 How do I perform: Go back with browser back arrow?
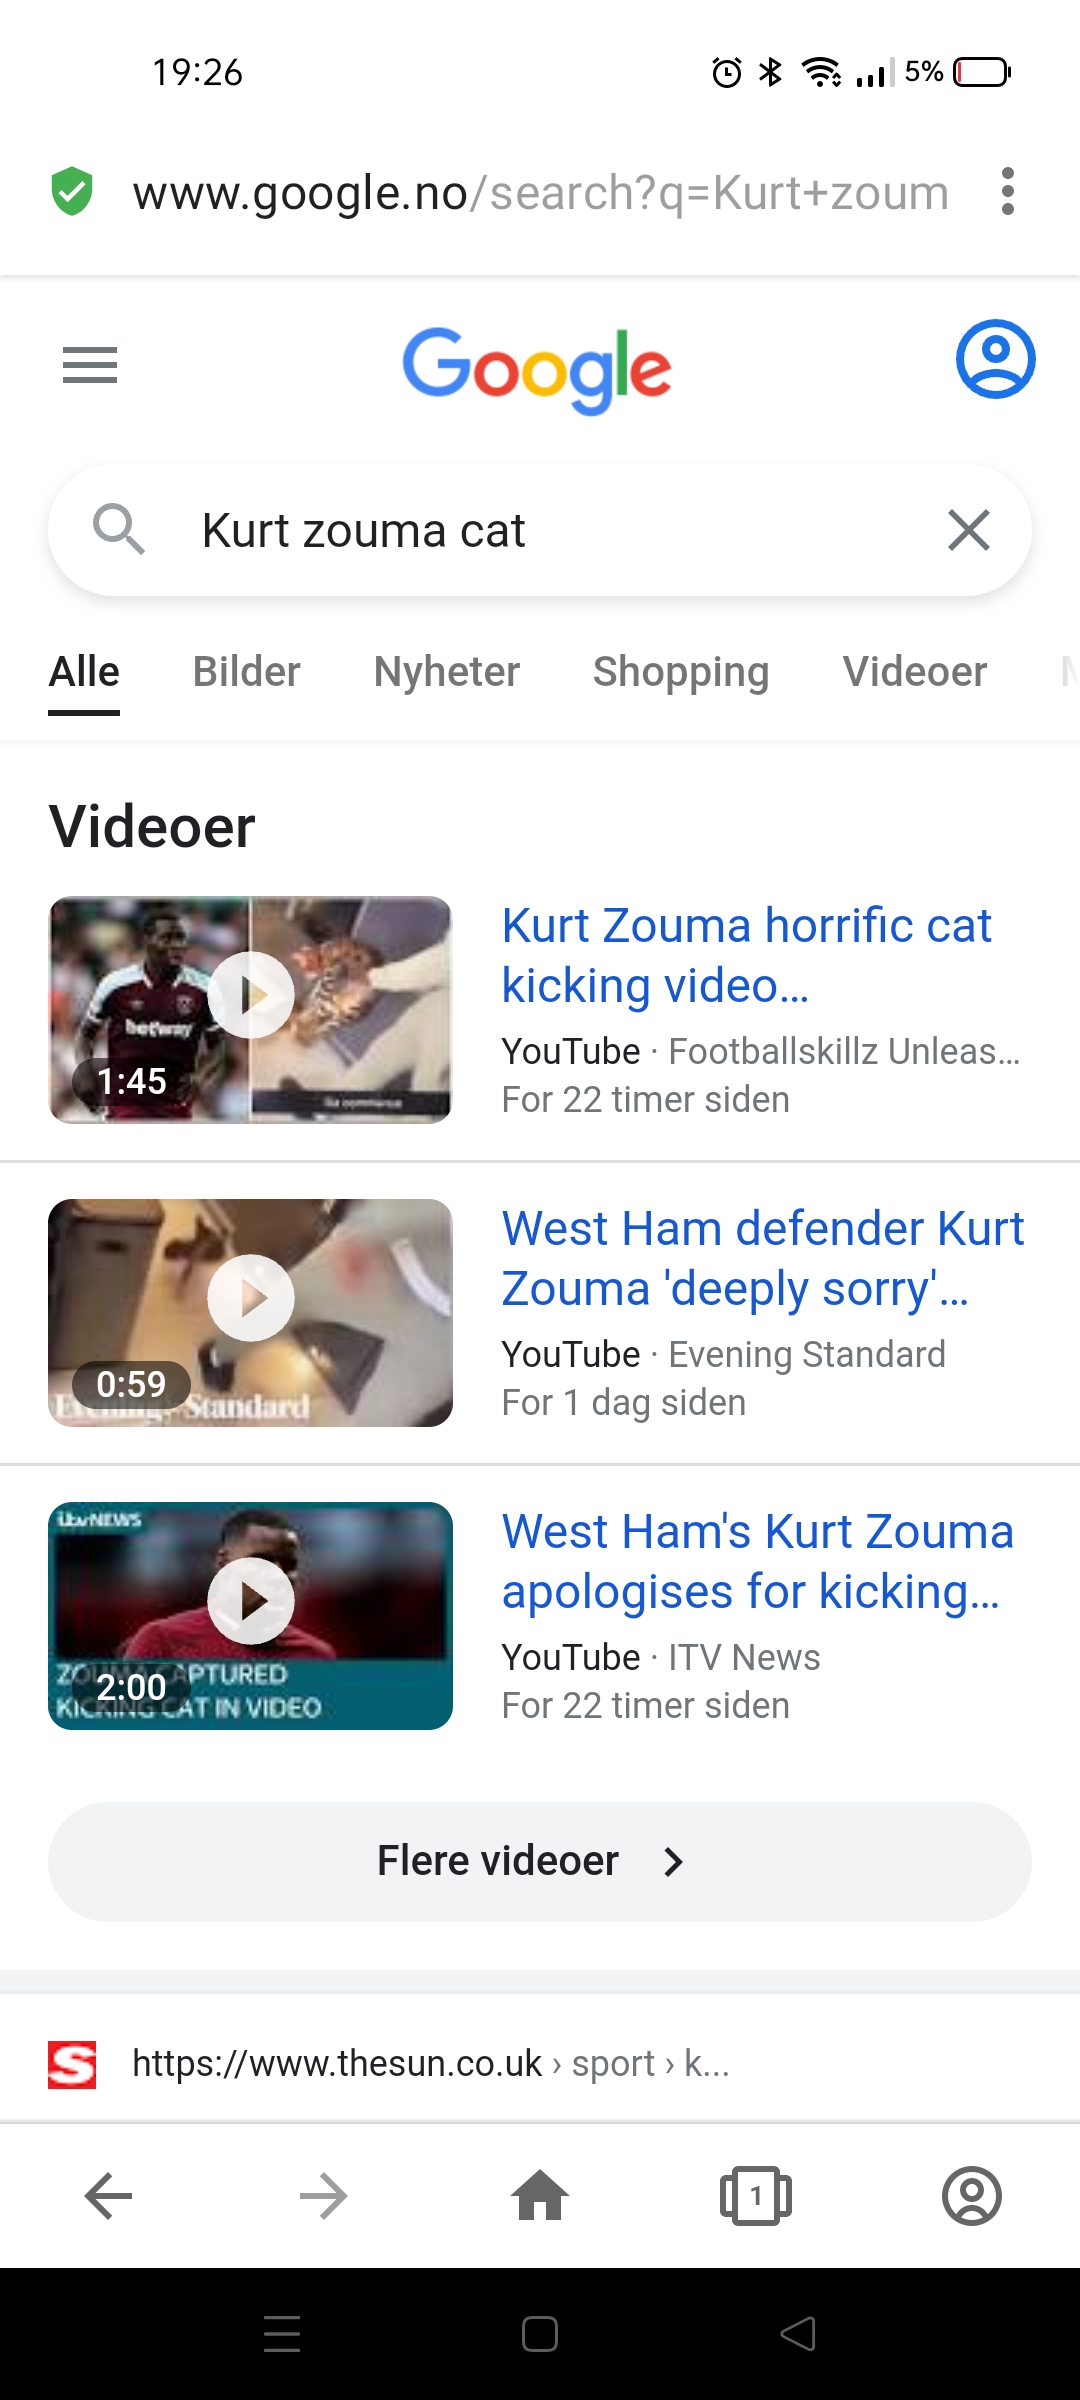pyautogui.click(x=109, y=2196)
